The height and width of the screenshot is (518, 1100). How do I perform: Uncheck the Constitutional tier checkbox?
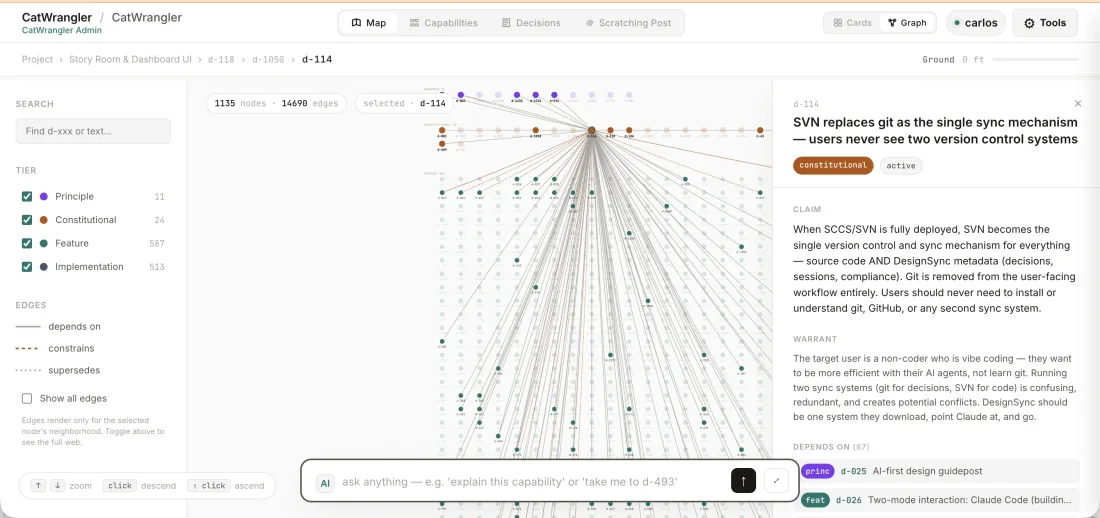[x=27, y=220]
